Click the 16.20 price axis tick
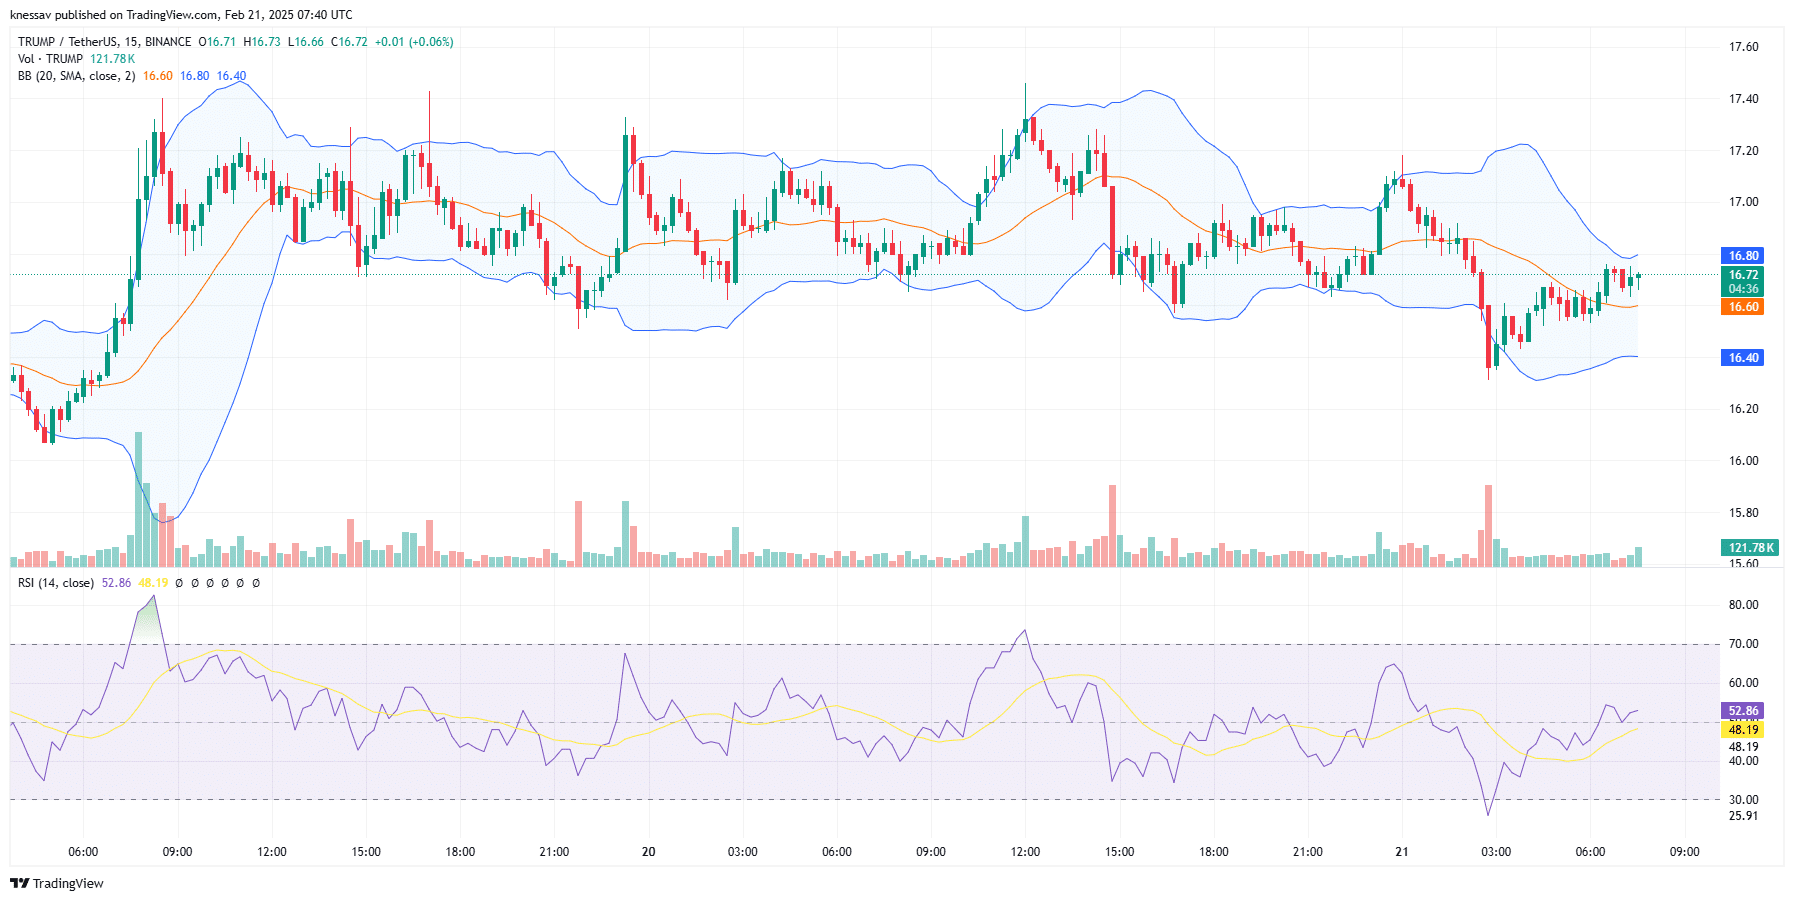The height and width of the screenshot is (901, 1794). 1743,409
